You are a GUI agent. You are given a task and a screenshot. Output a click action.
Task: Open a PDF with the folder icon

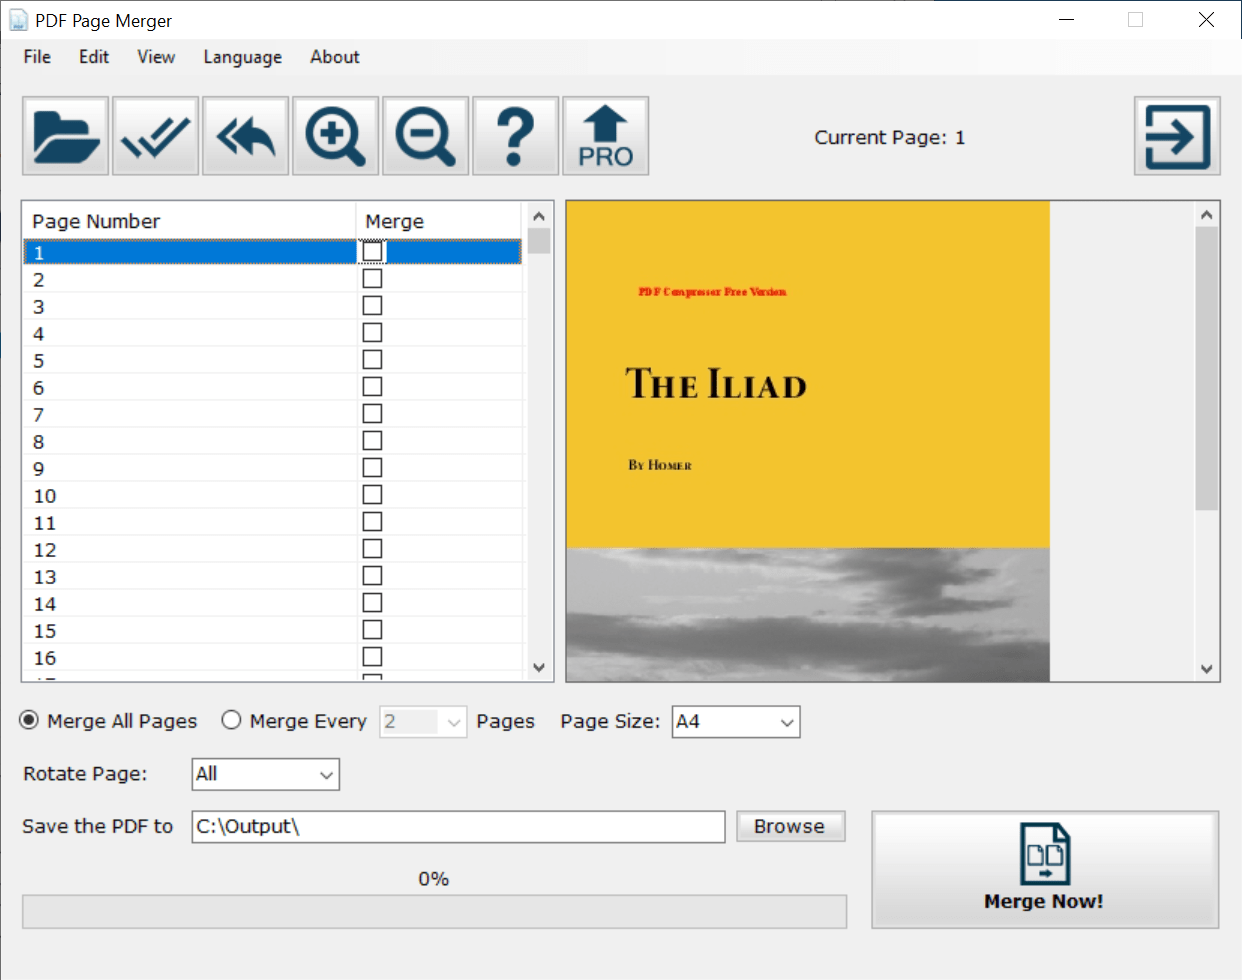[x=66, y=136]
